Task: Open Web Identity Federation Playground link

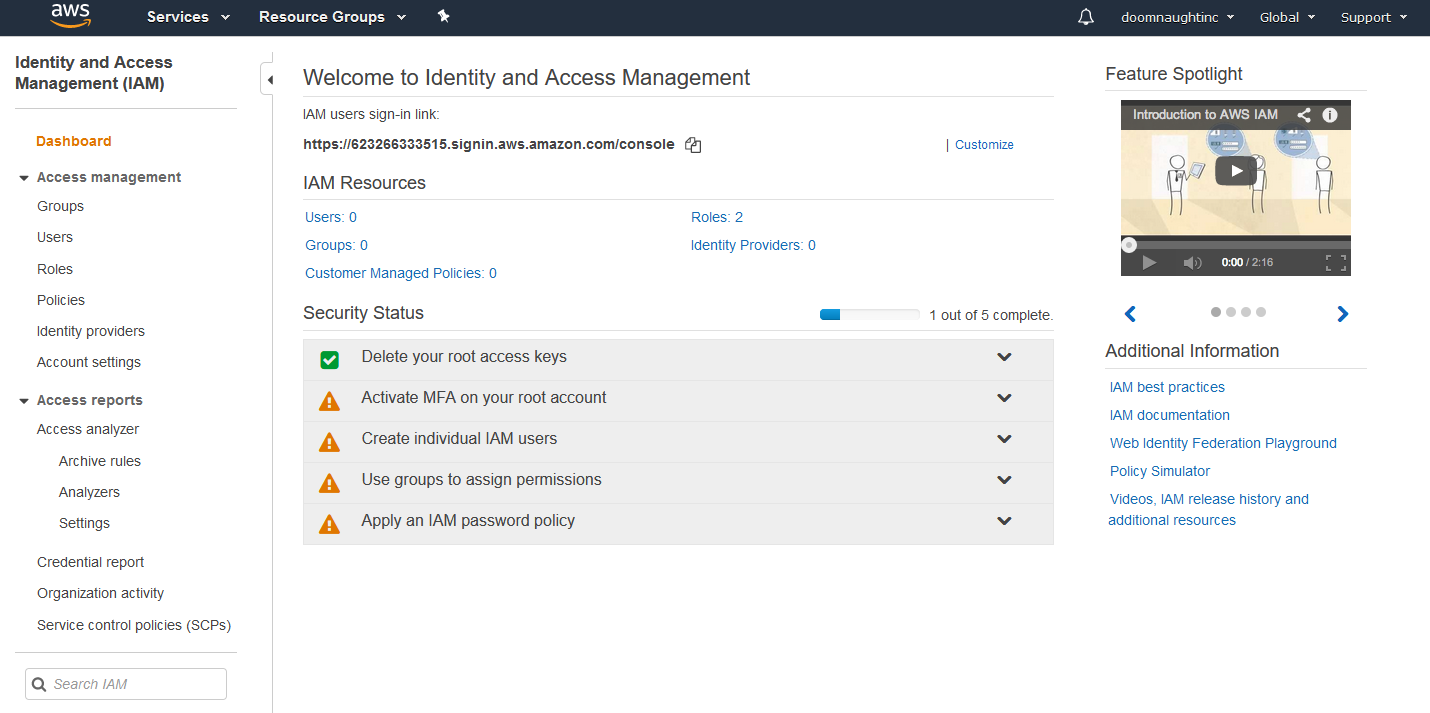Action: point(1223,443)
